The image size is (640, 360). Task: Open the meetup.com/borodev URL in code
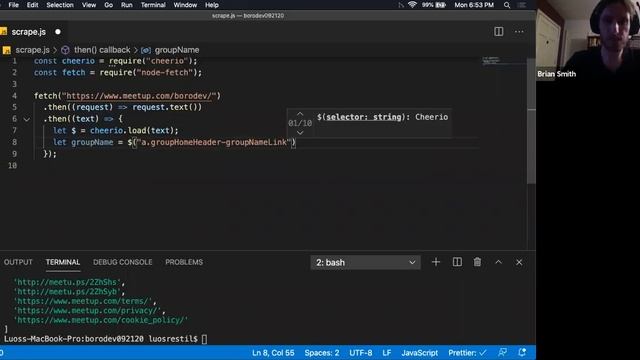pos(139,96)
